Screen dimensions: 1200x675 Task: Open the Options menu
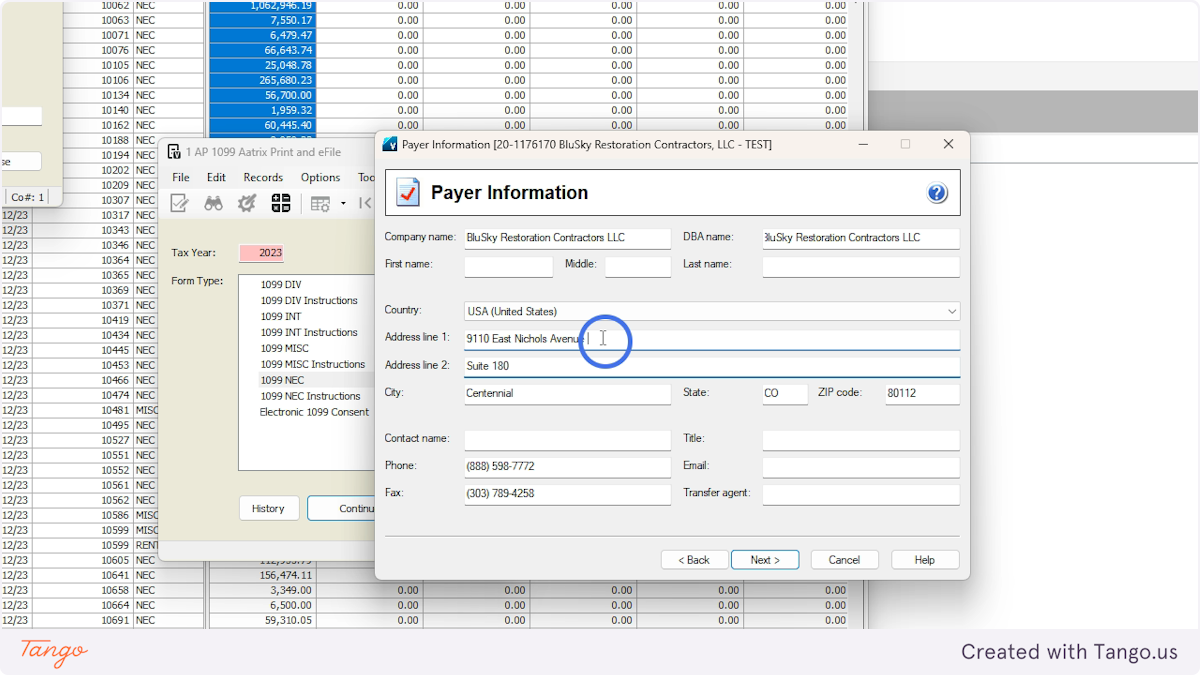[x=320, y=177]
